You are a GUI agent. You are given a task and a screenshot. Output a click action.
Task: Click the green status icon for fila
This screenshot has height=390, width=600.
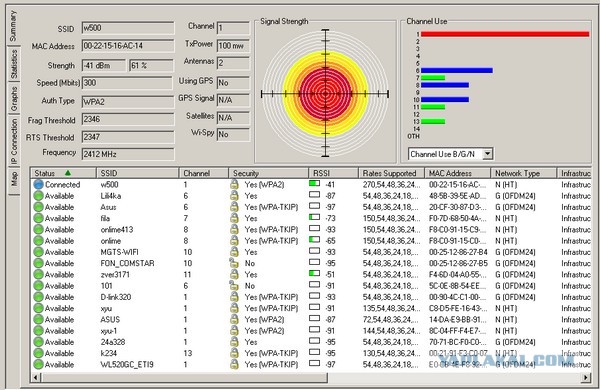tap(38, 218)
